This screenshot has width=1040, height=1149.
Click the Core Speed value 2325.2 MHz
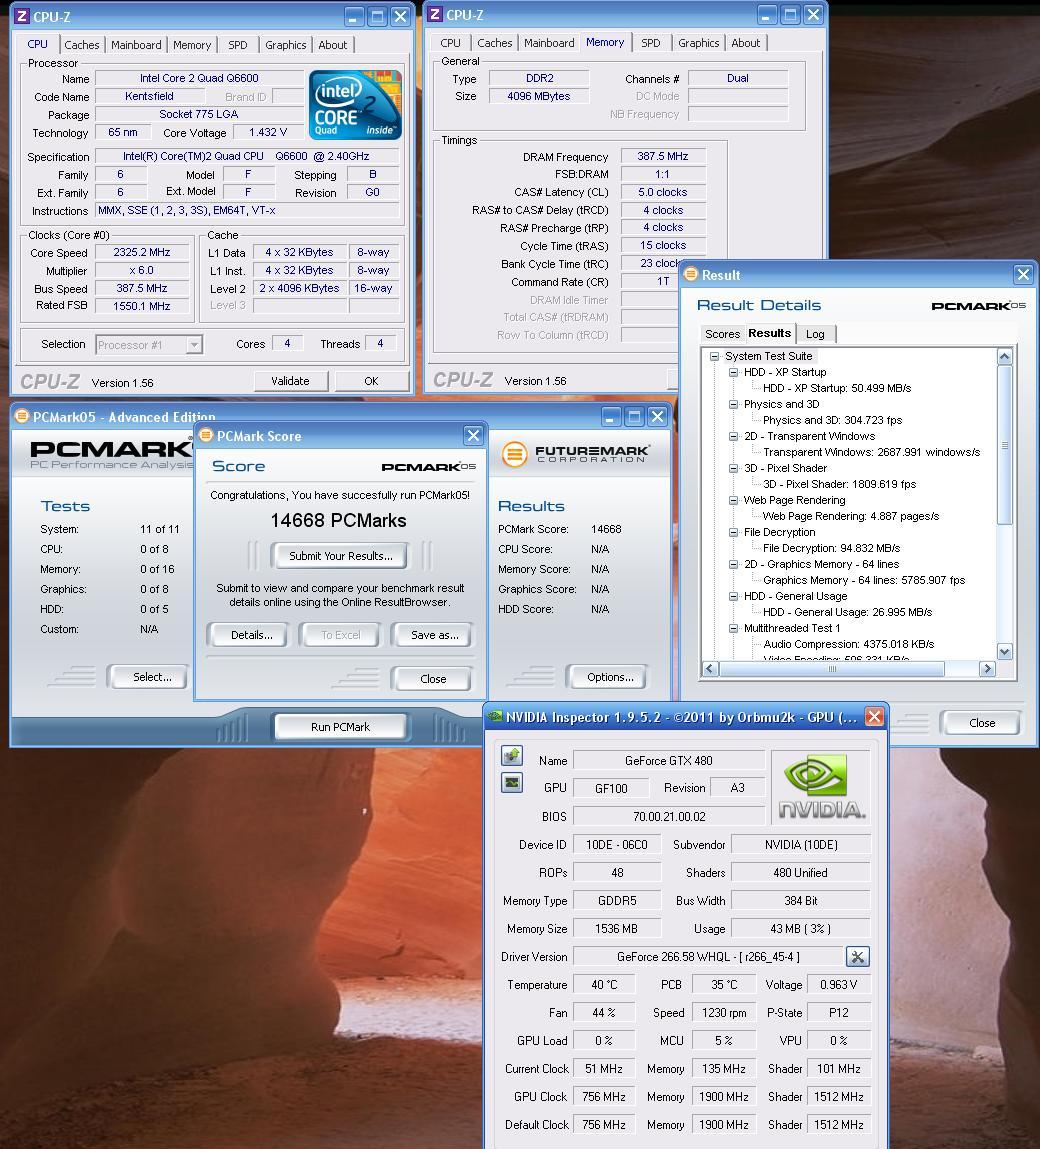(x=141, y=252)
